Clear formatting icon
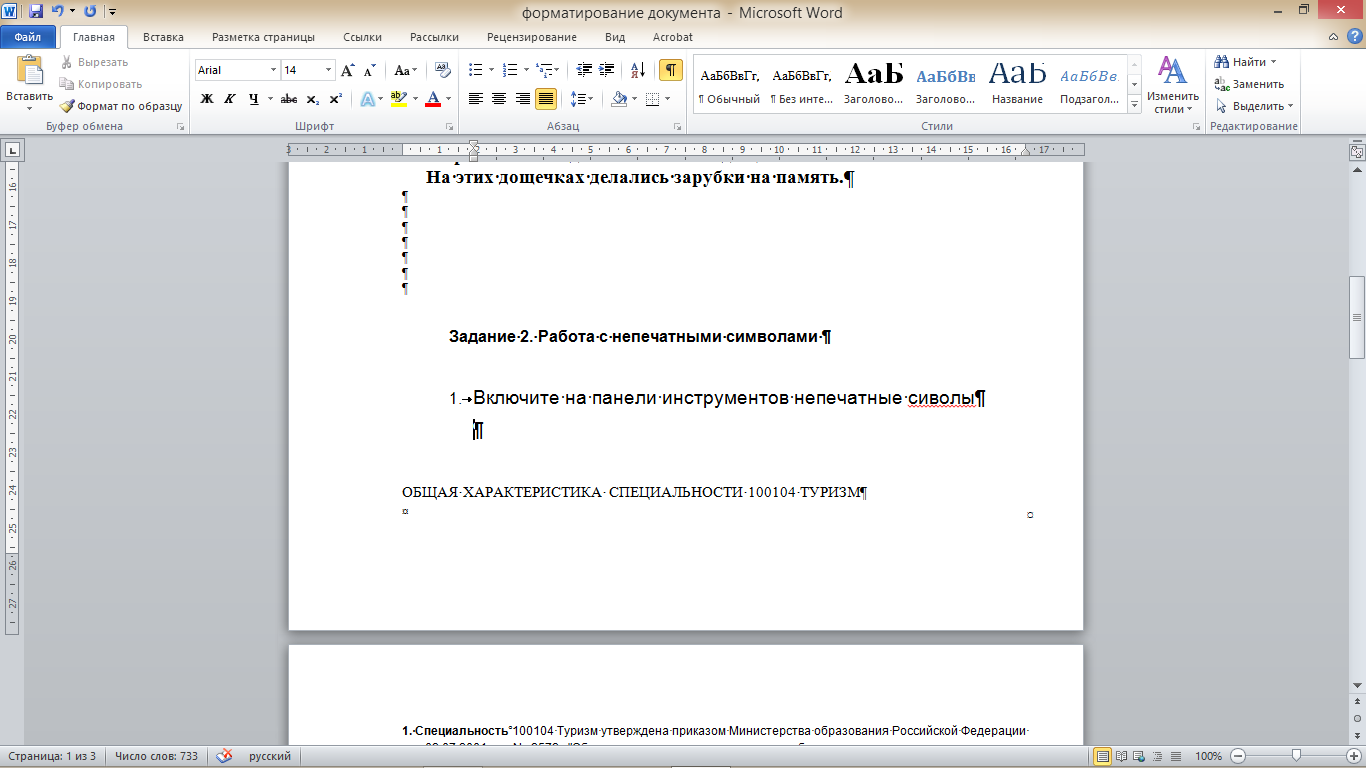 pos(441,70)
